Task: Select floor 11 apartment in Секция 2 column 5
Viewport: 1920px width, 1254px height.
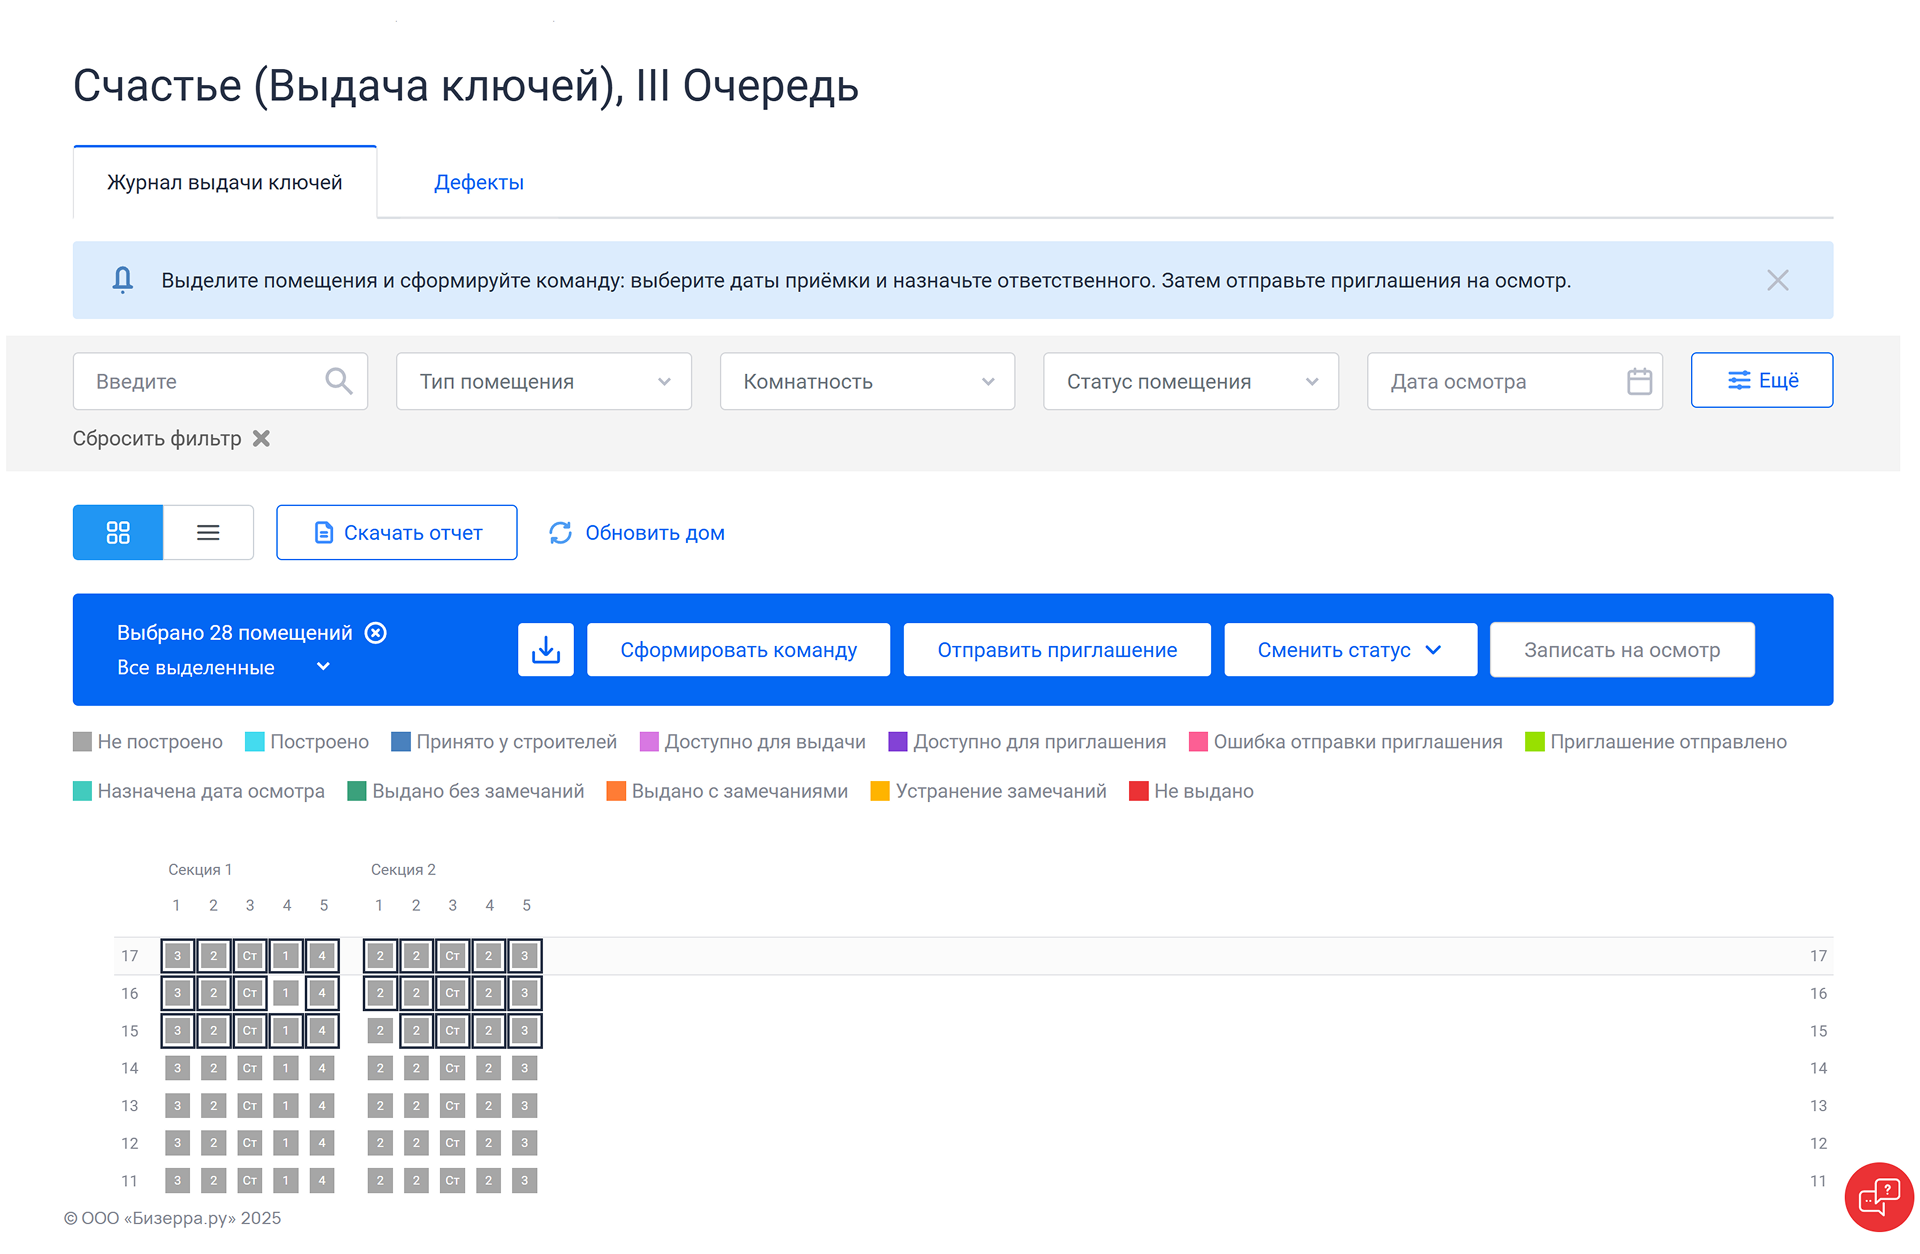Action: 525,1181
